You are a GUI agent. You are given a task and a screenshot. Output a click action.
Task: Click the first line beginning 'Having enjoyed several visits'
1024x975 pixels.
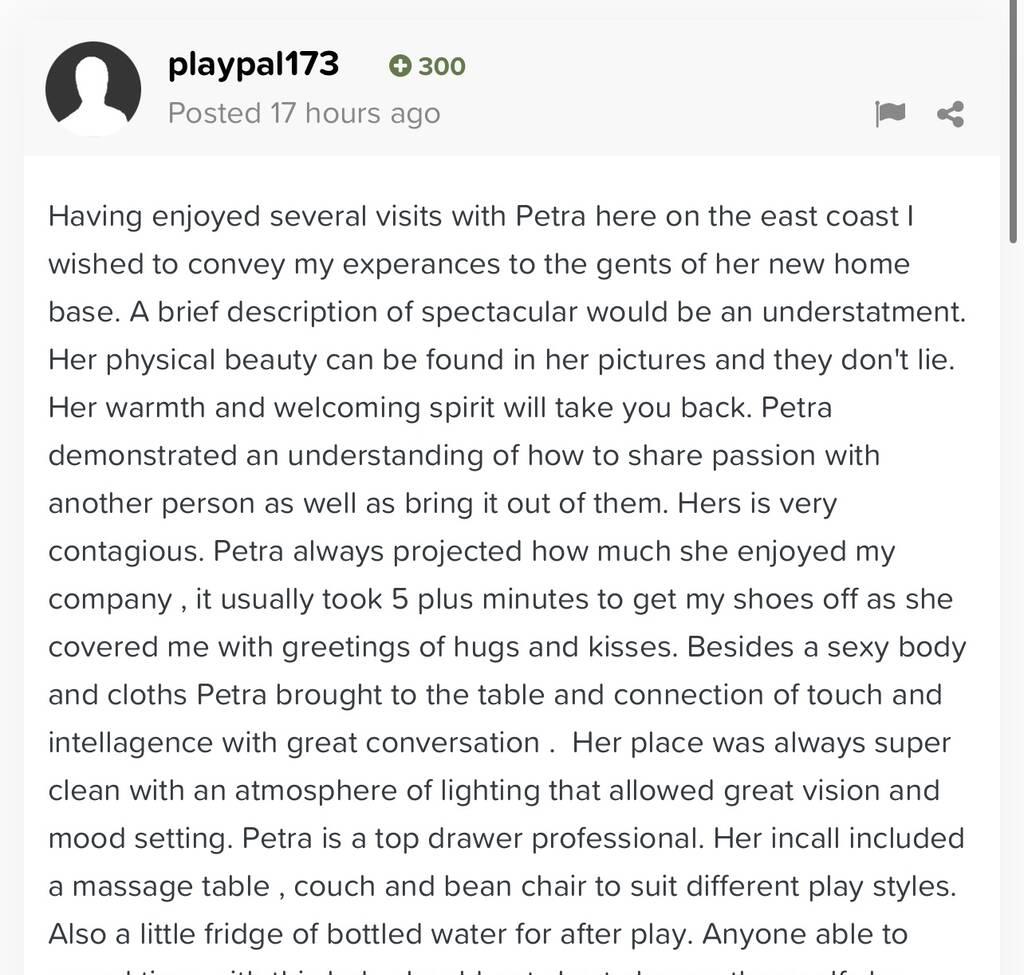(x=481, y=217)
